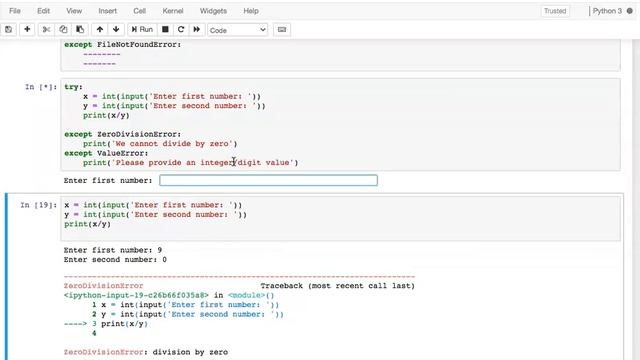Open the Edit menu
The width and height of the screenshot is (640, 360).
(x=43, y=11)
